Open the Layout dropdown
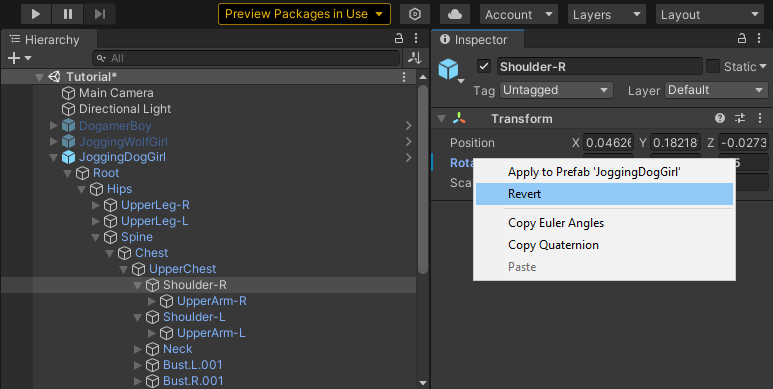This screenshot has width=773, height=389. point(709,15)
